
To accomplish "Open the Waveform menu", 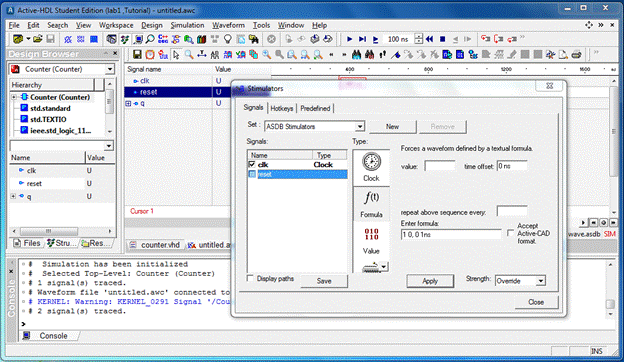I will point(228,25).
